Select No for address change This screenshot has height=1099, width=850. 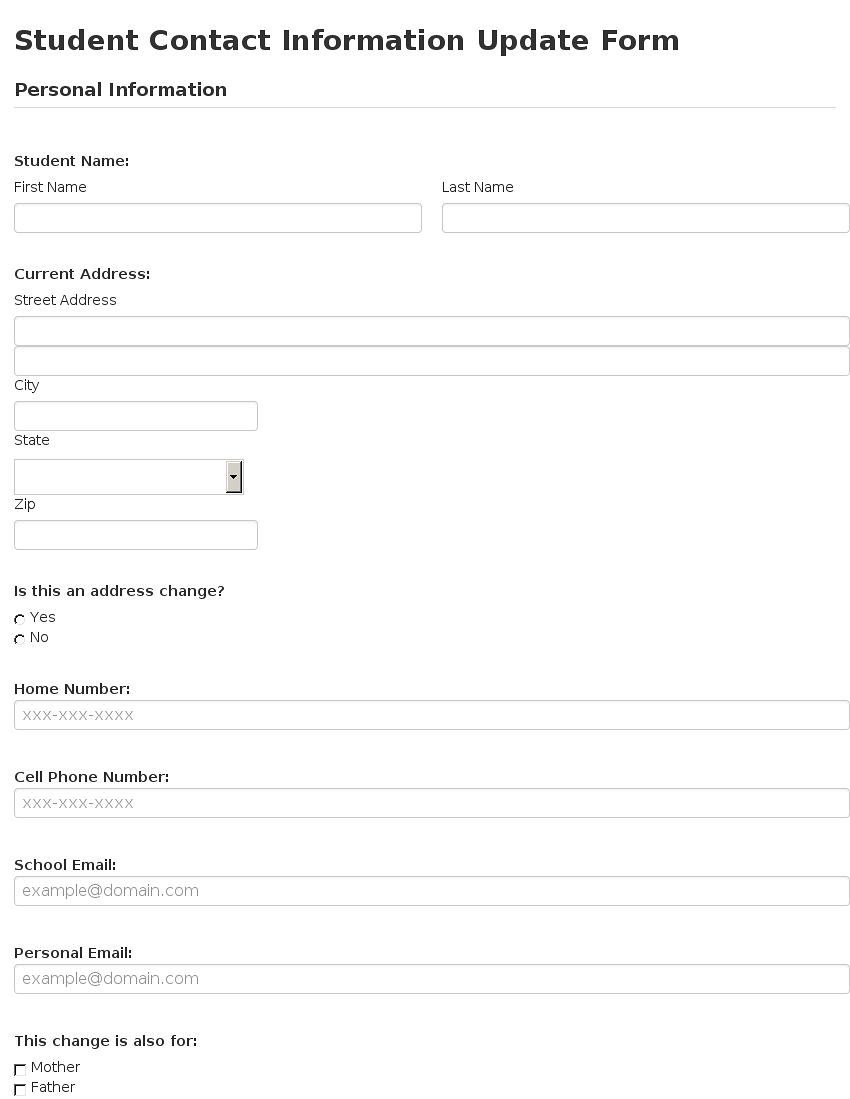click(x=20, y=639)
